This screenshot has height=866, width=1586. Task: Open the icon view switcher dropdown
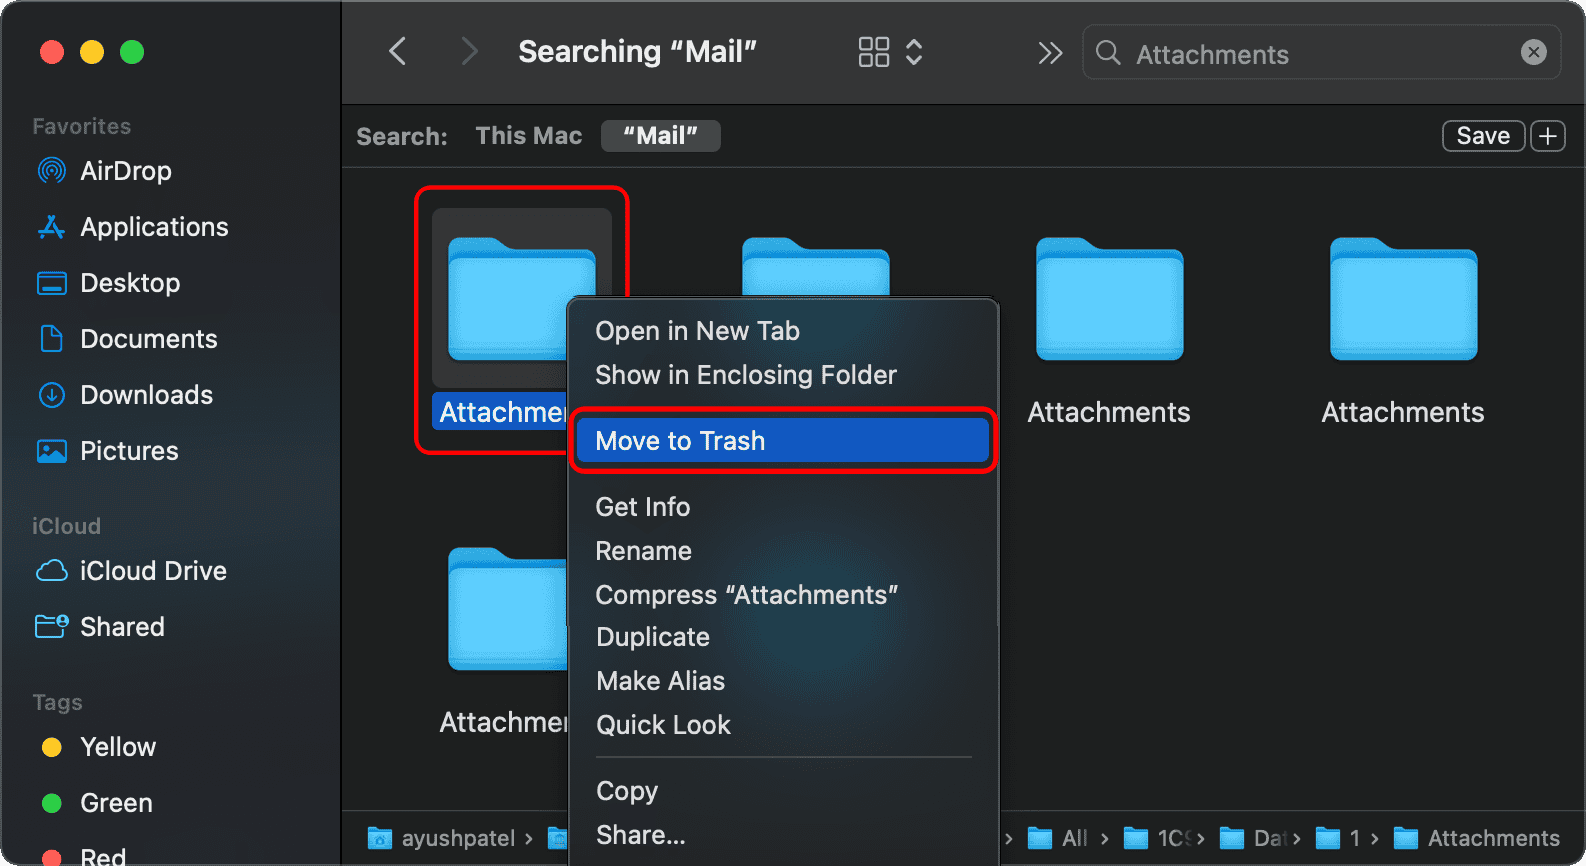[x=889, y=52]
